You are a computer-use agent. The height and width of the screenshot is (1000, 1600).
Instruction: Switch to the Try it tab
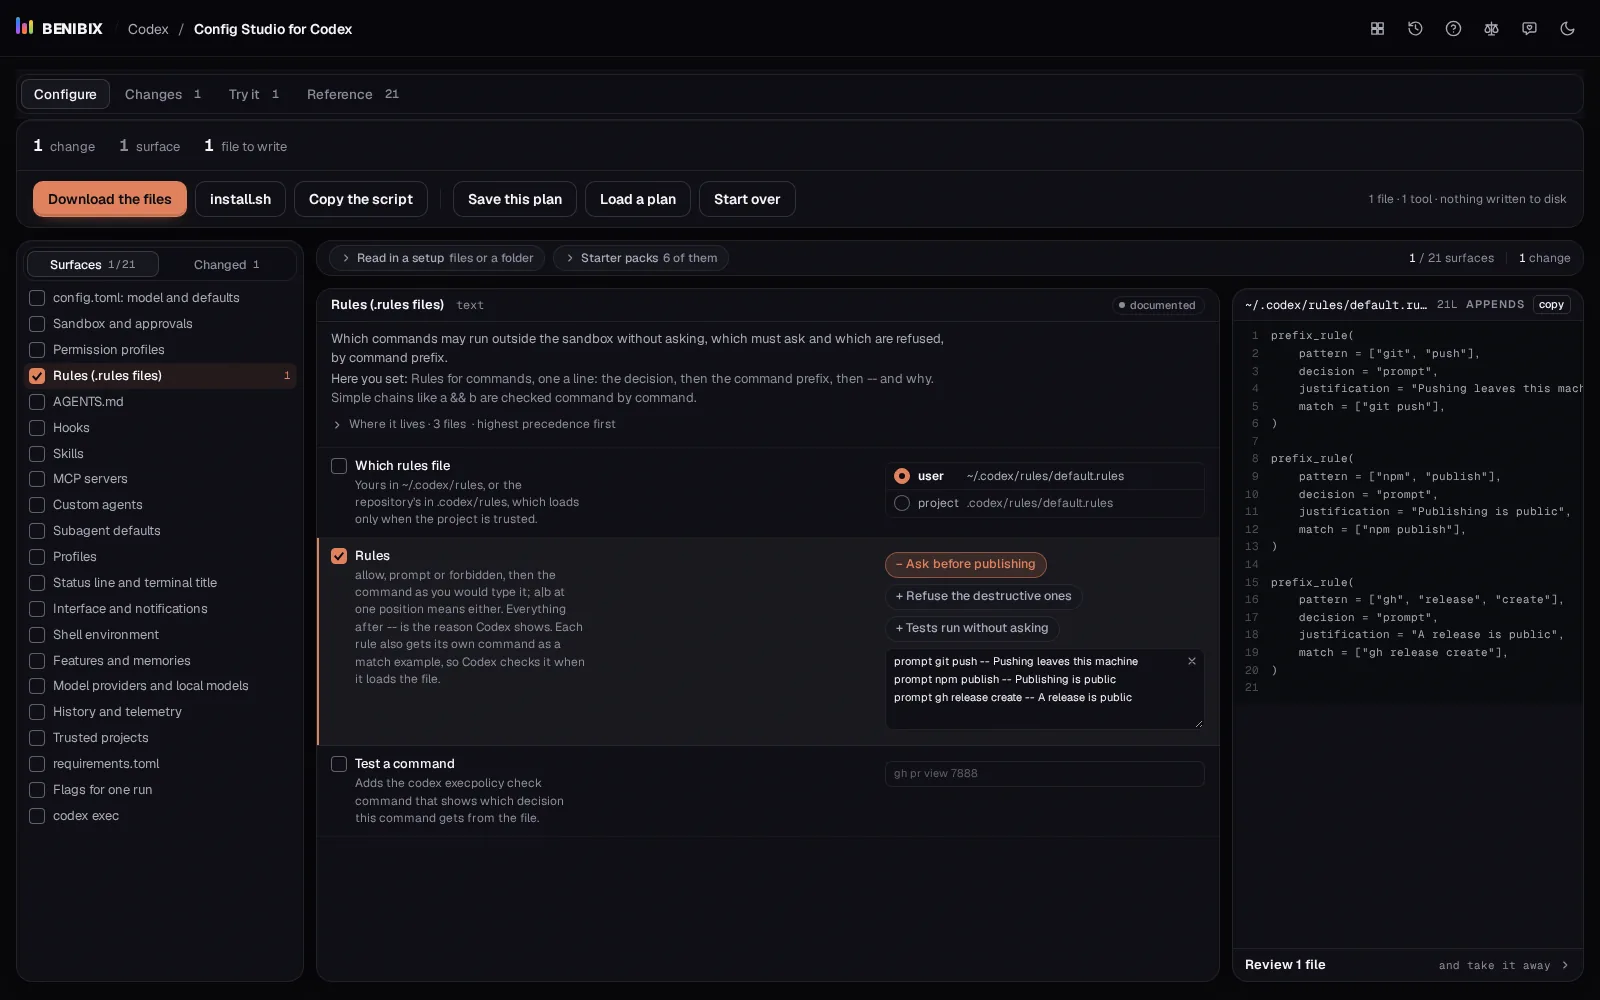(254, 94)
